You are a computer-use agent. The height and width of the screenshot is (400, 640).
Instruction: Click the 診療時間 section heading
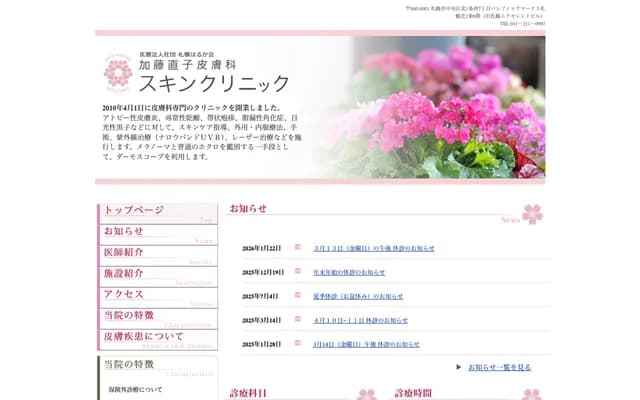point(413,393)
